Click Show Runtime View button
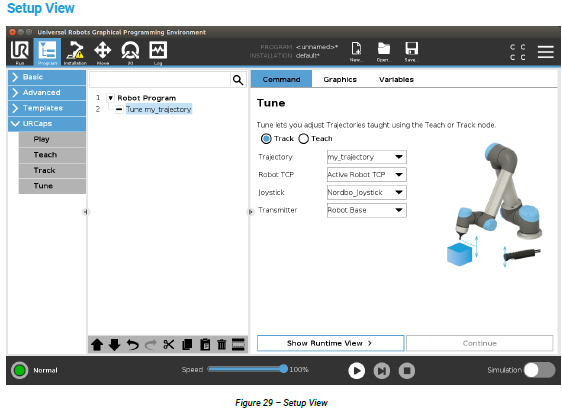562x411 pixels. coord(330,343)
